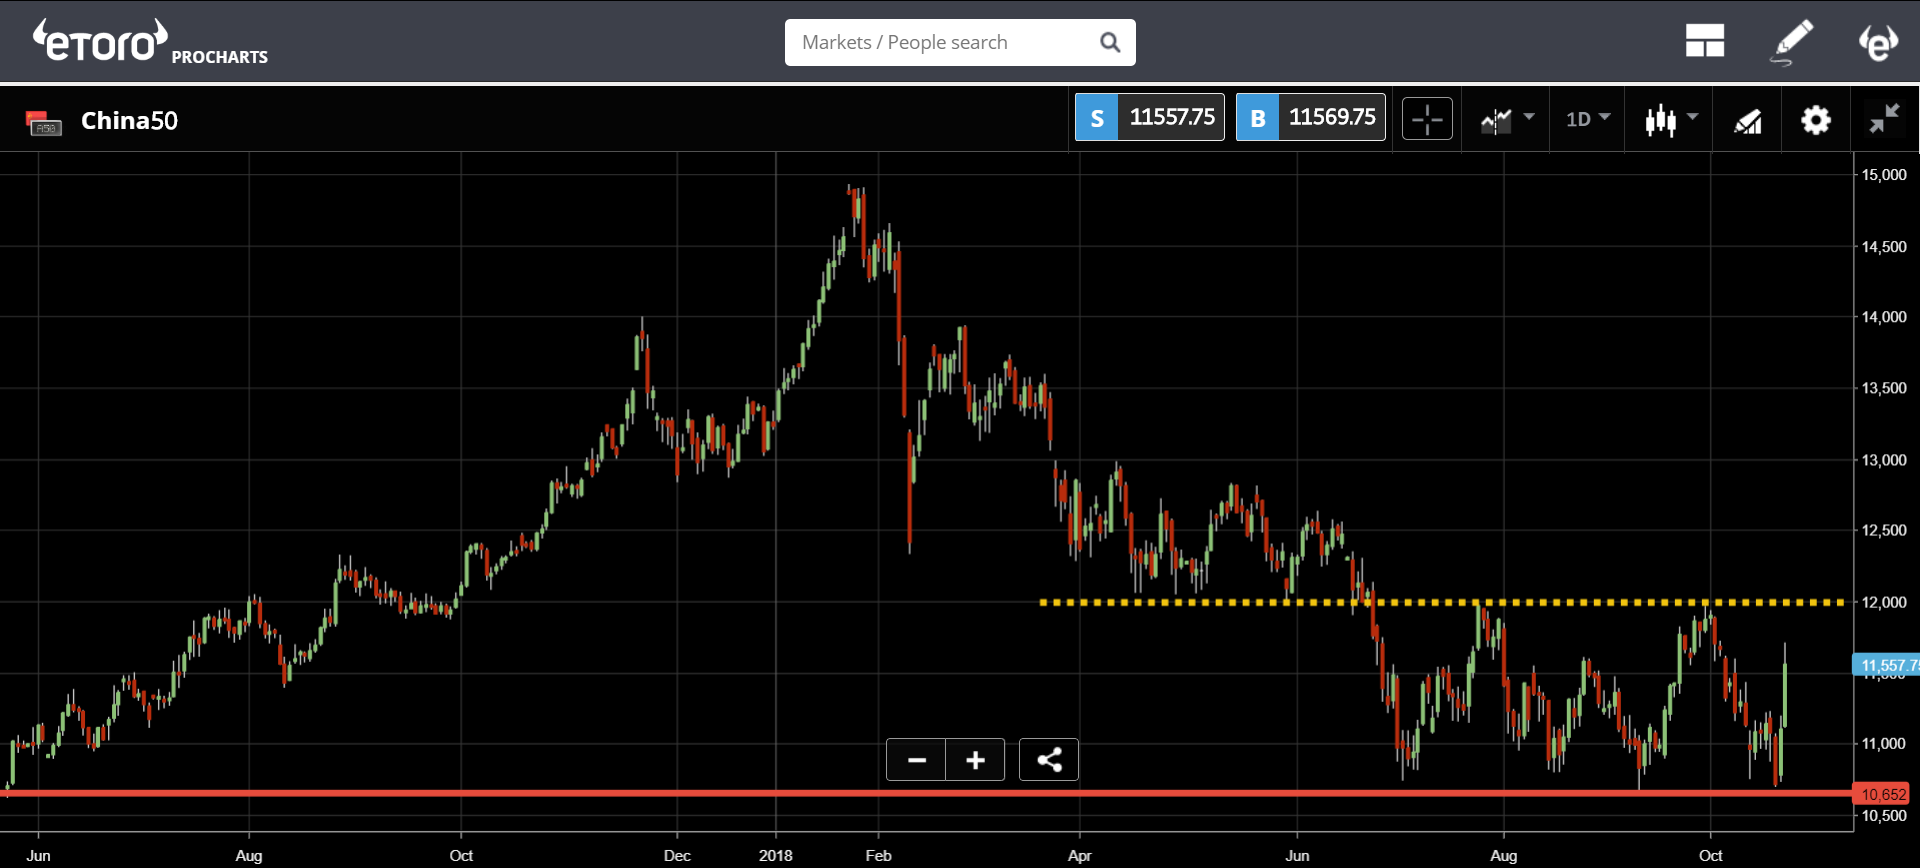Click the search magnifier icon
Image resolution: width=1920 pixels, height=868 pixels.
tap(1110, 42)
